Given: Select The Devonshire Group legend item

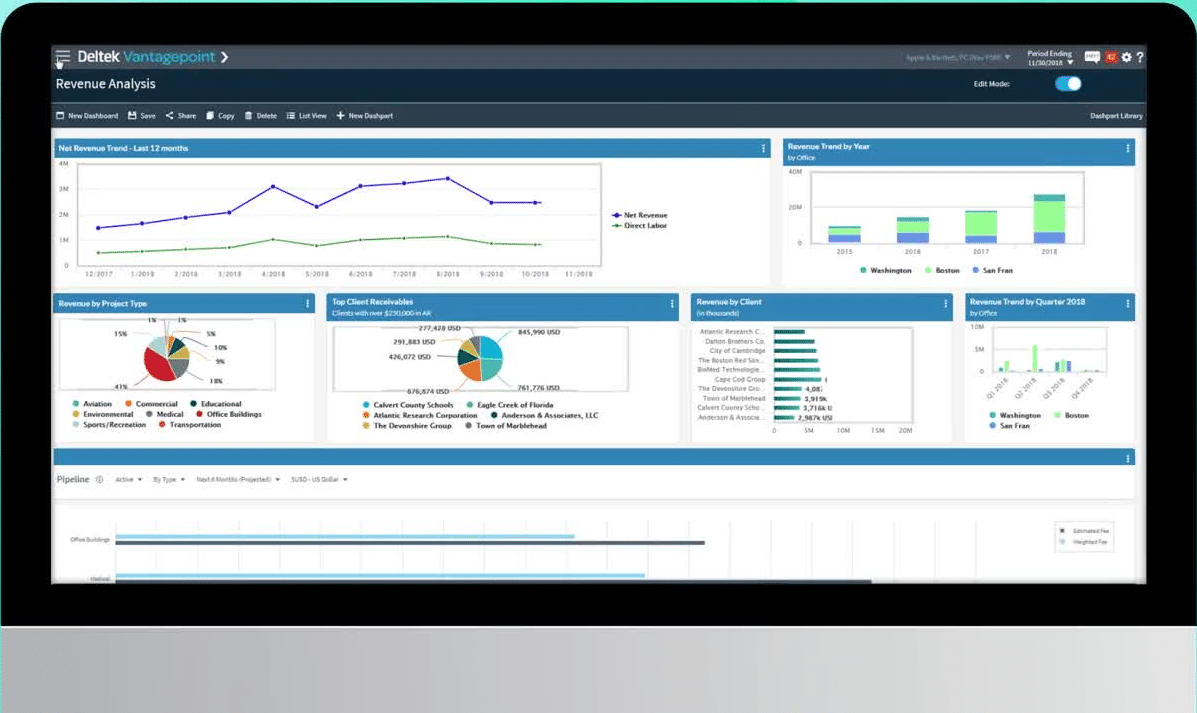Looking at the screenshot, I should coord(408,426).
